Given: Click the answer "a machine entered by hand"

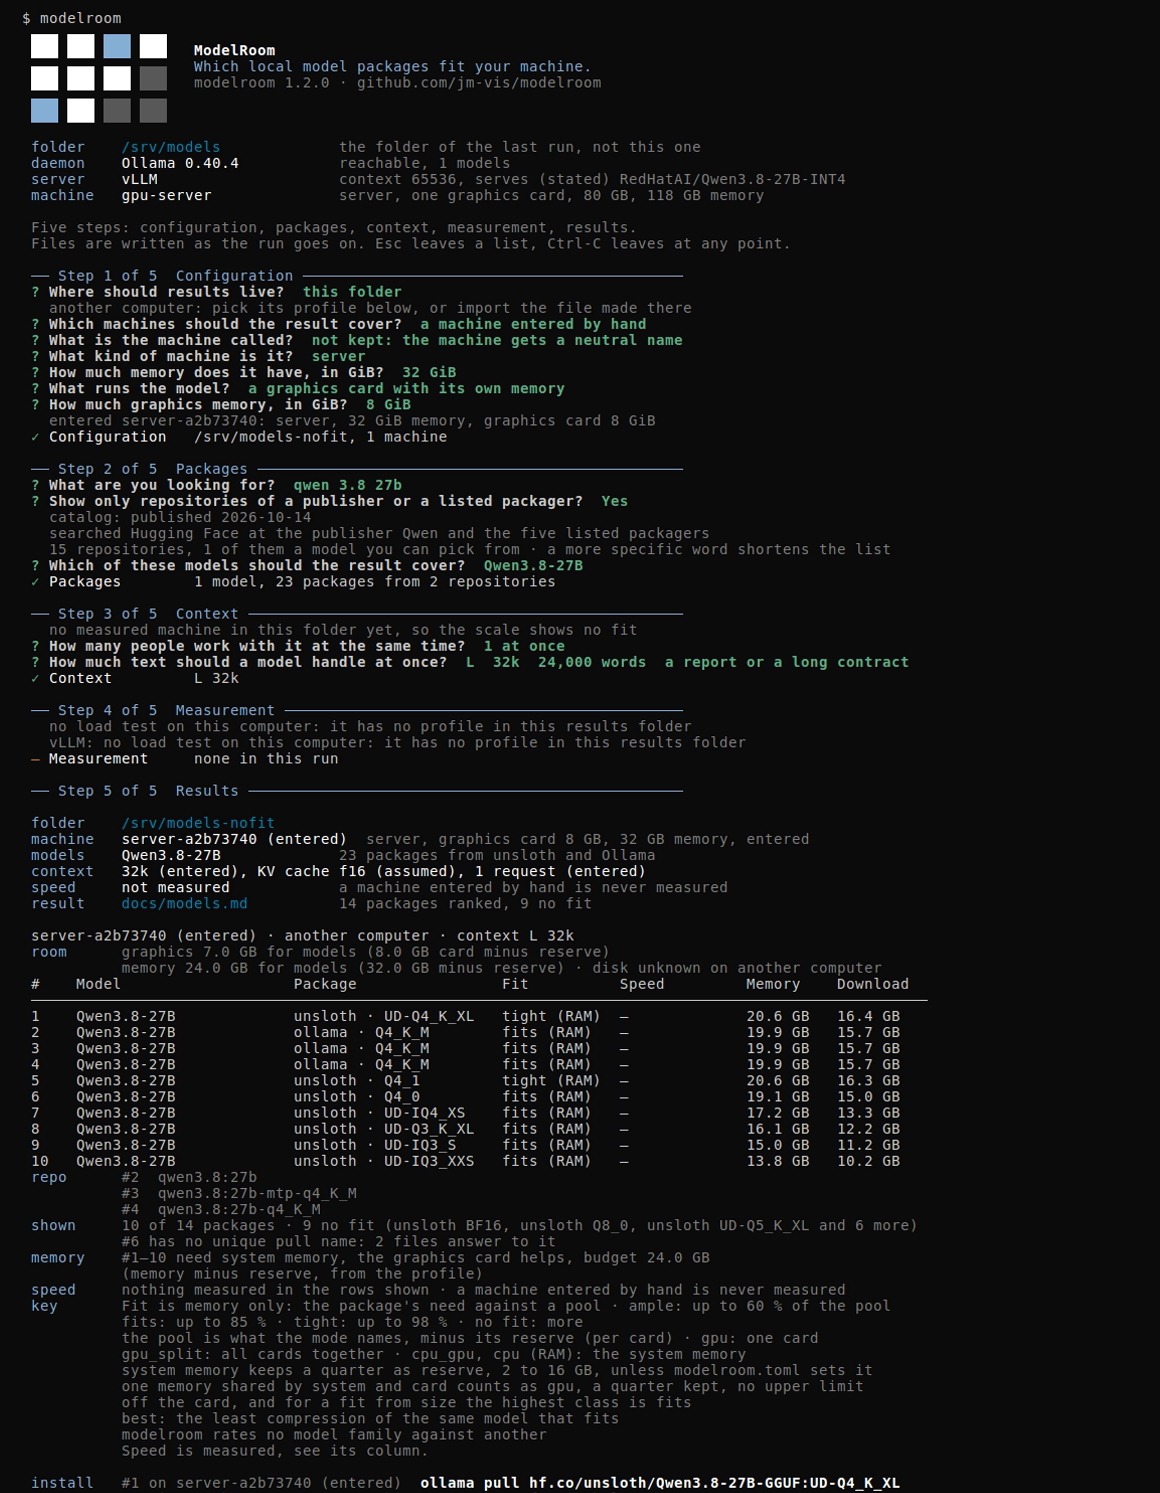Looking at the screenshot, I should 533,324.
